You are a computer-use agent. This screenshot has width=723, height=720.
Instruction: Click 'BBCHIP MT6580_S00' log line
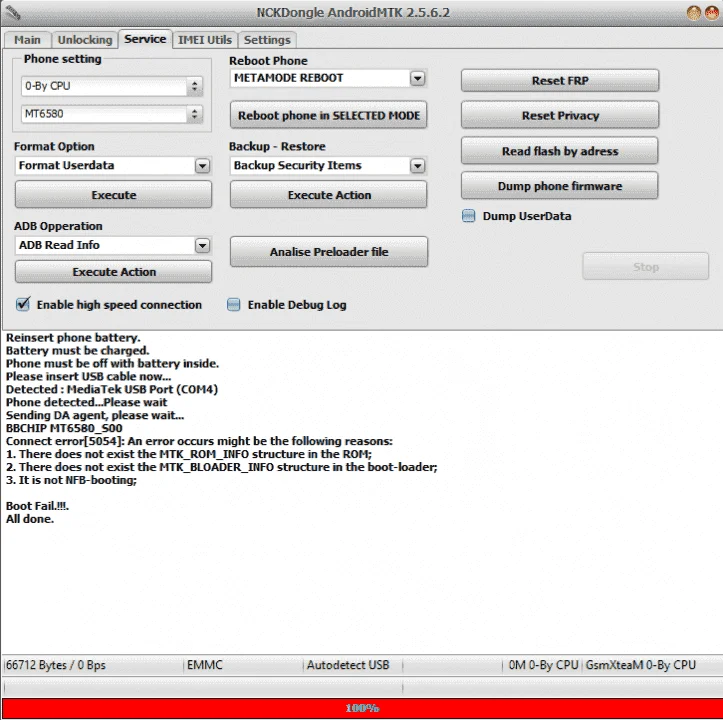(x=64, y=428)
